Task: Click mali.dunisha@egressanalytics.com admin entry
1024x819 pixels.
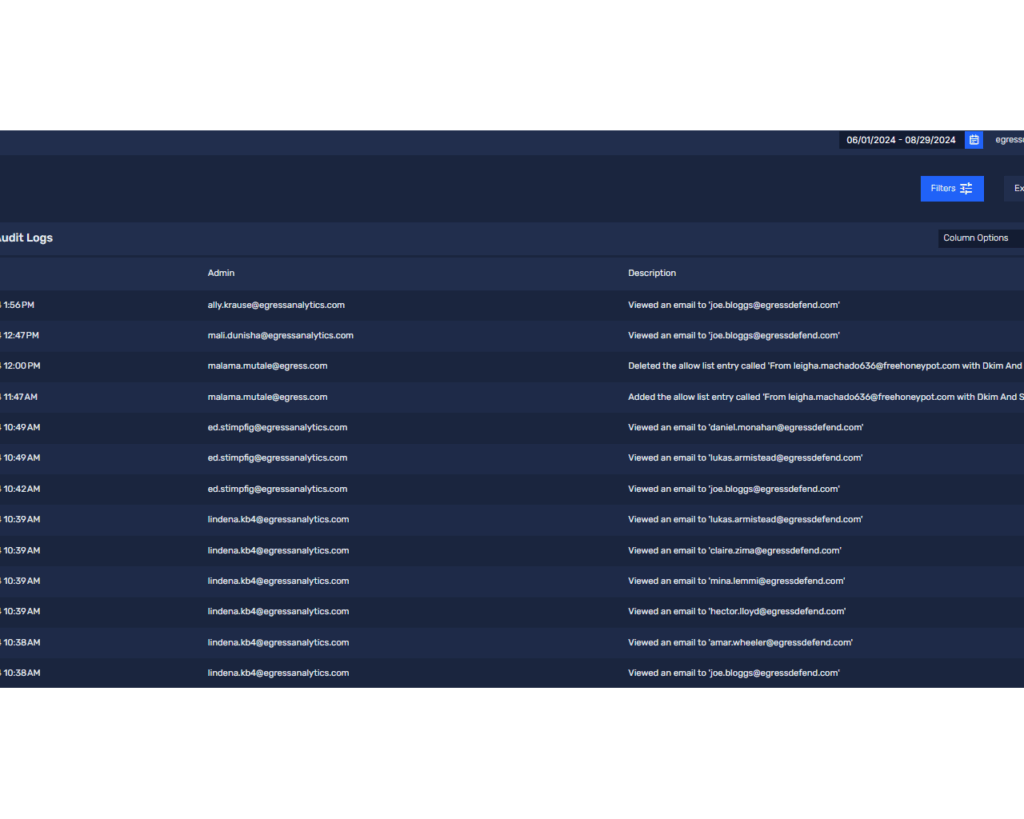Action: click(280, 335)
